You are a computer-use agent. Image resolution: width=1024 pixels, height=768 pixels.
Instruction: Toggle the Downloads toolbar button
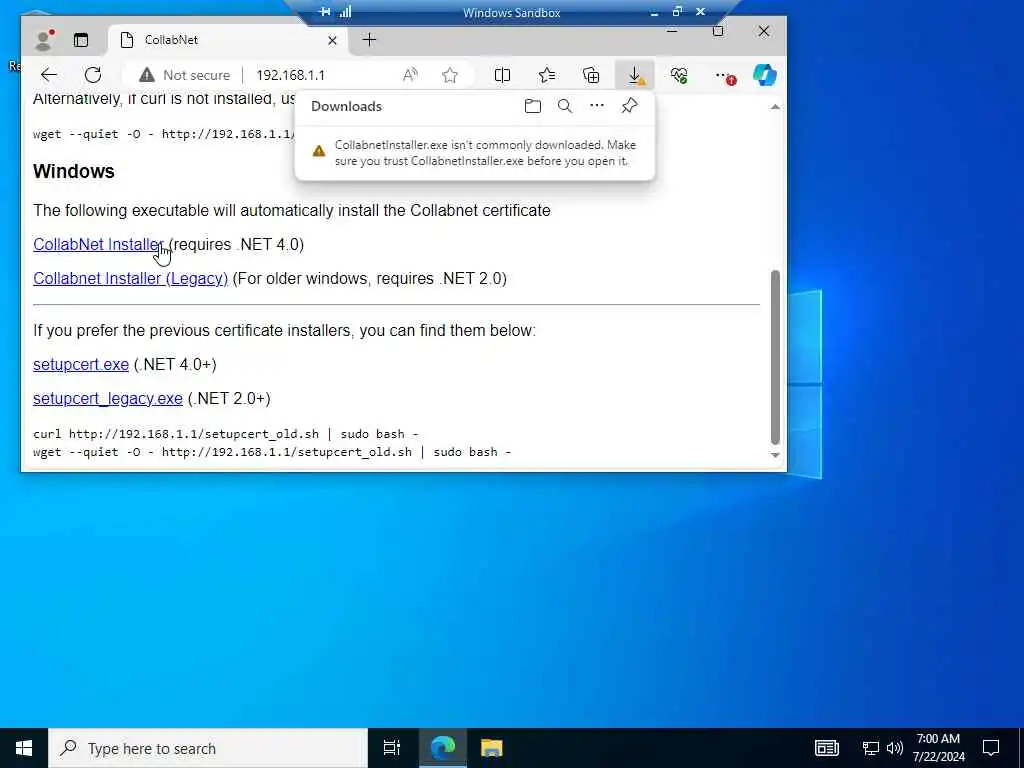coord(635,75)
